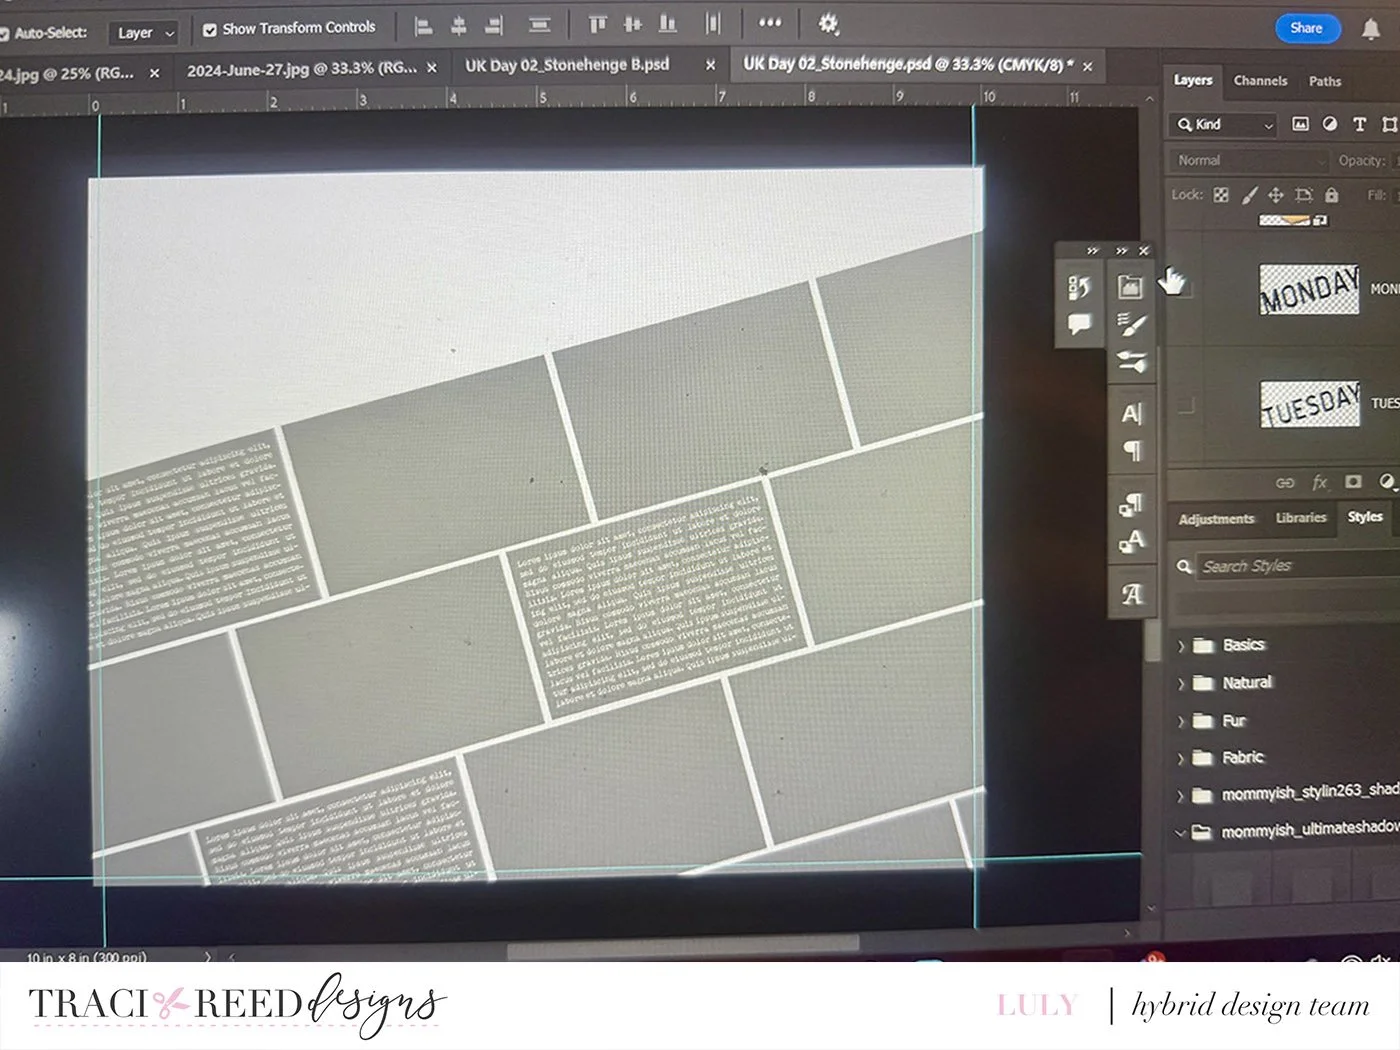
Task: Click the horizontal canvas scrollbar
Action: coord(682,945)
